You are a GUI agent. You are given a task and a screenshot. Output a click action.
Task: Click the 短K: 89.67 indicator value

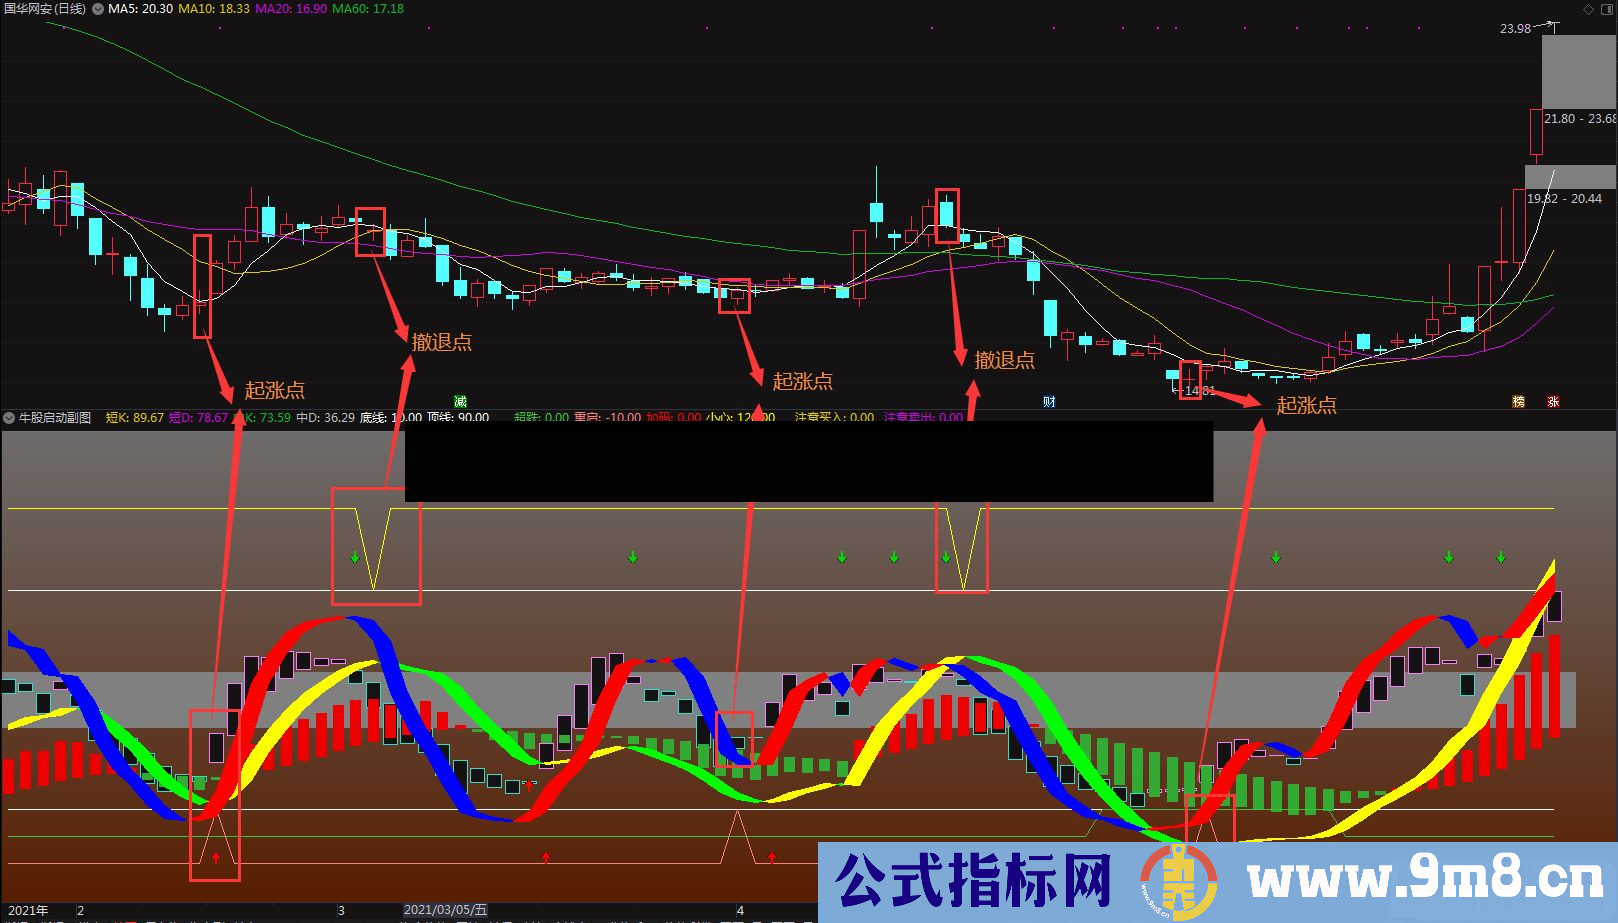point(135,418)
